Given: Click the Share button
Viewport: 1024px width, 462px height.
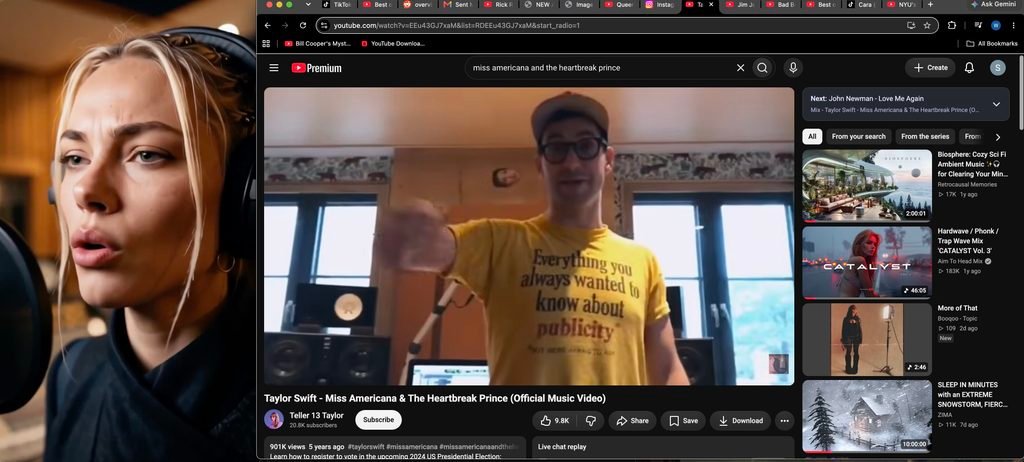Looking at the screenshot, I should [x=632, y=421].
